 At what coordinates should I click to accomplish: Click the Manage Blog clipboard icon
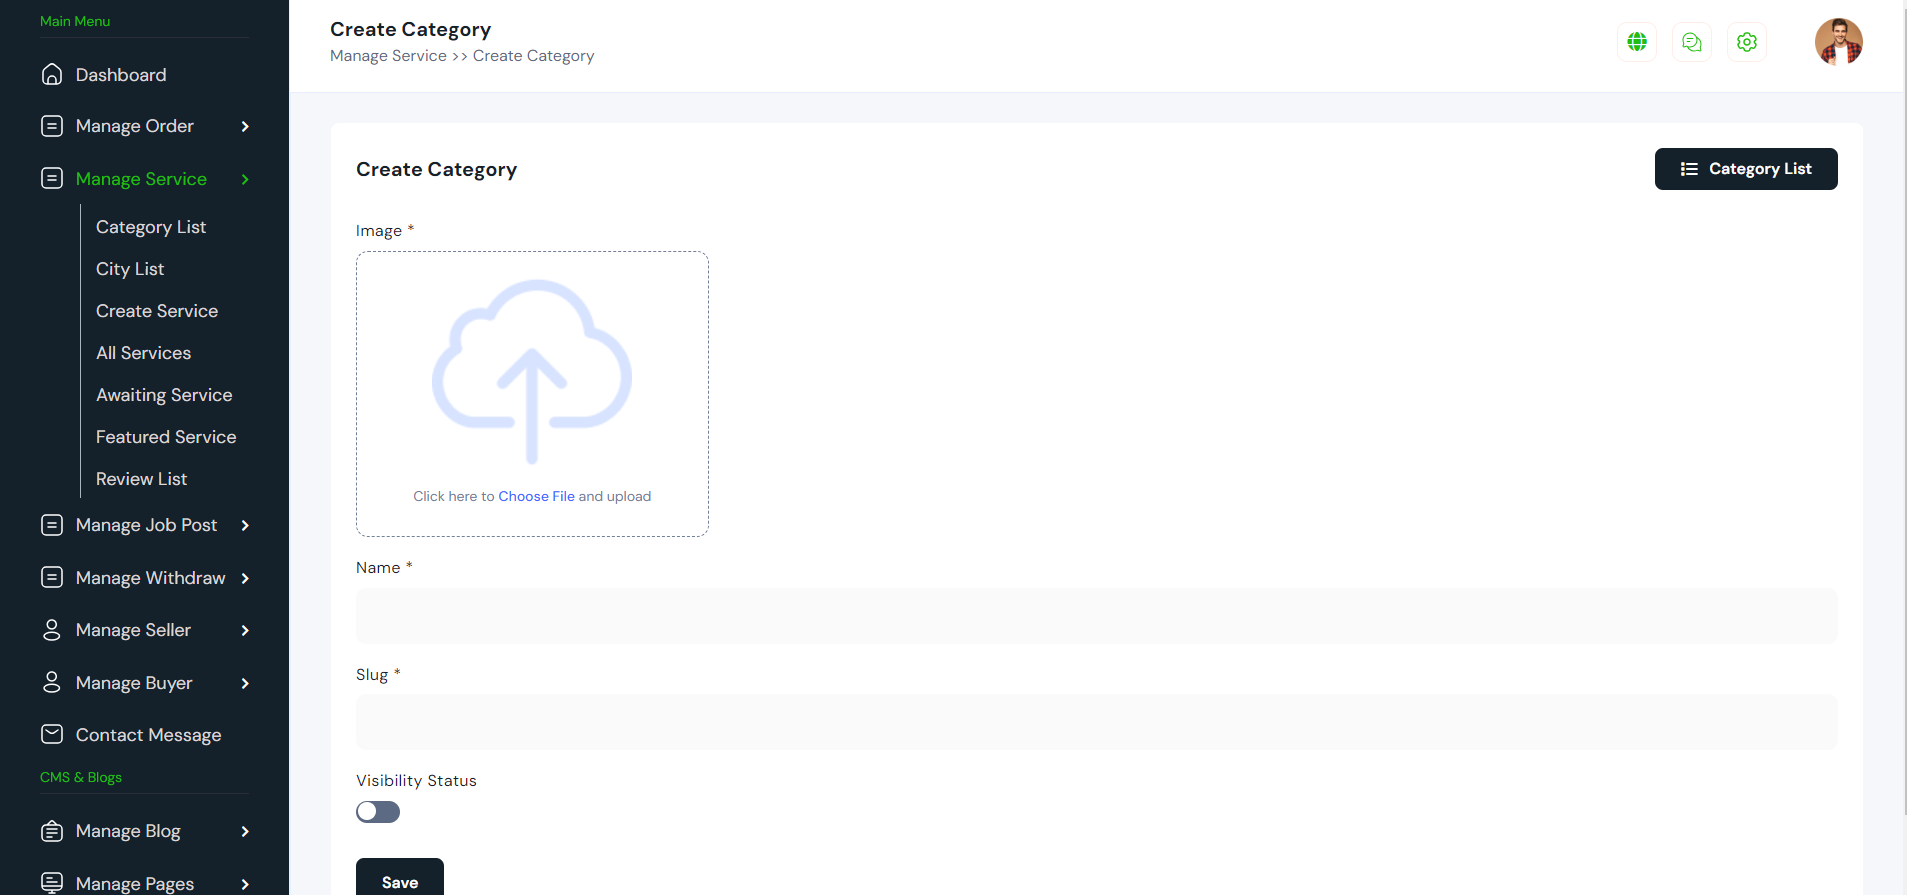pos(52,831)
